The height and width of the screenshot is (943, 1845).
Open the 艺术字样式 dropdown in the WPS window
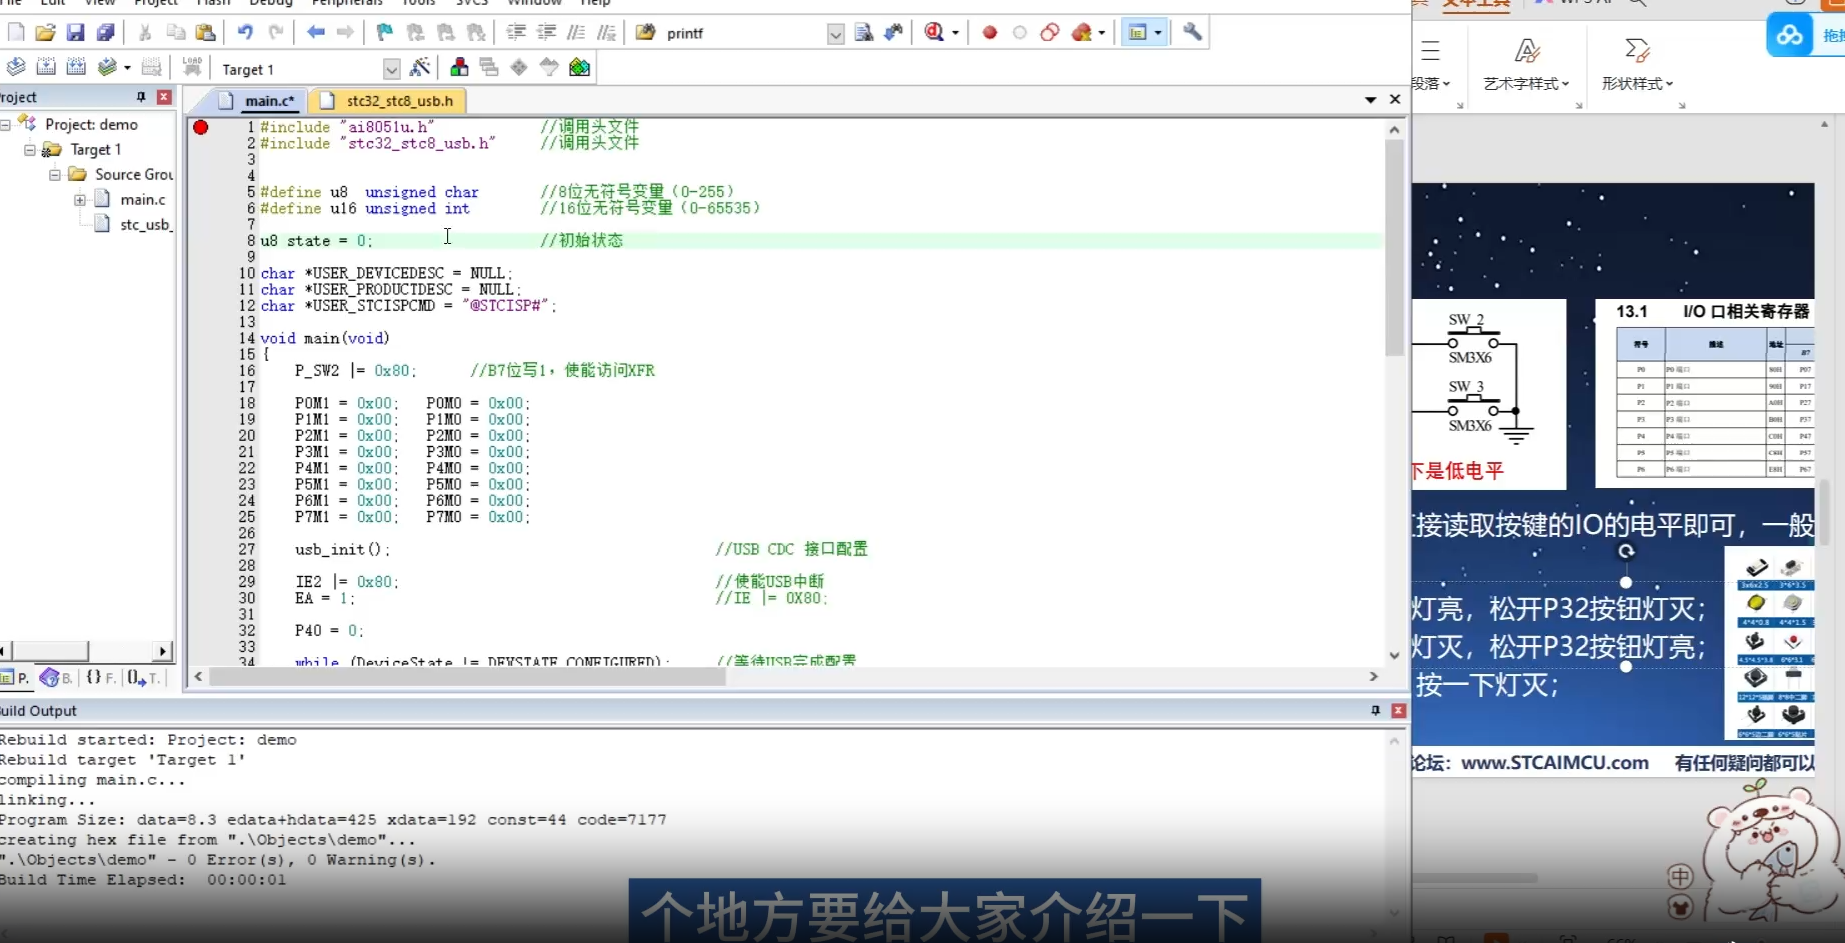click(x=1526, y=84)
